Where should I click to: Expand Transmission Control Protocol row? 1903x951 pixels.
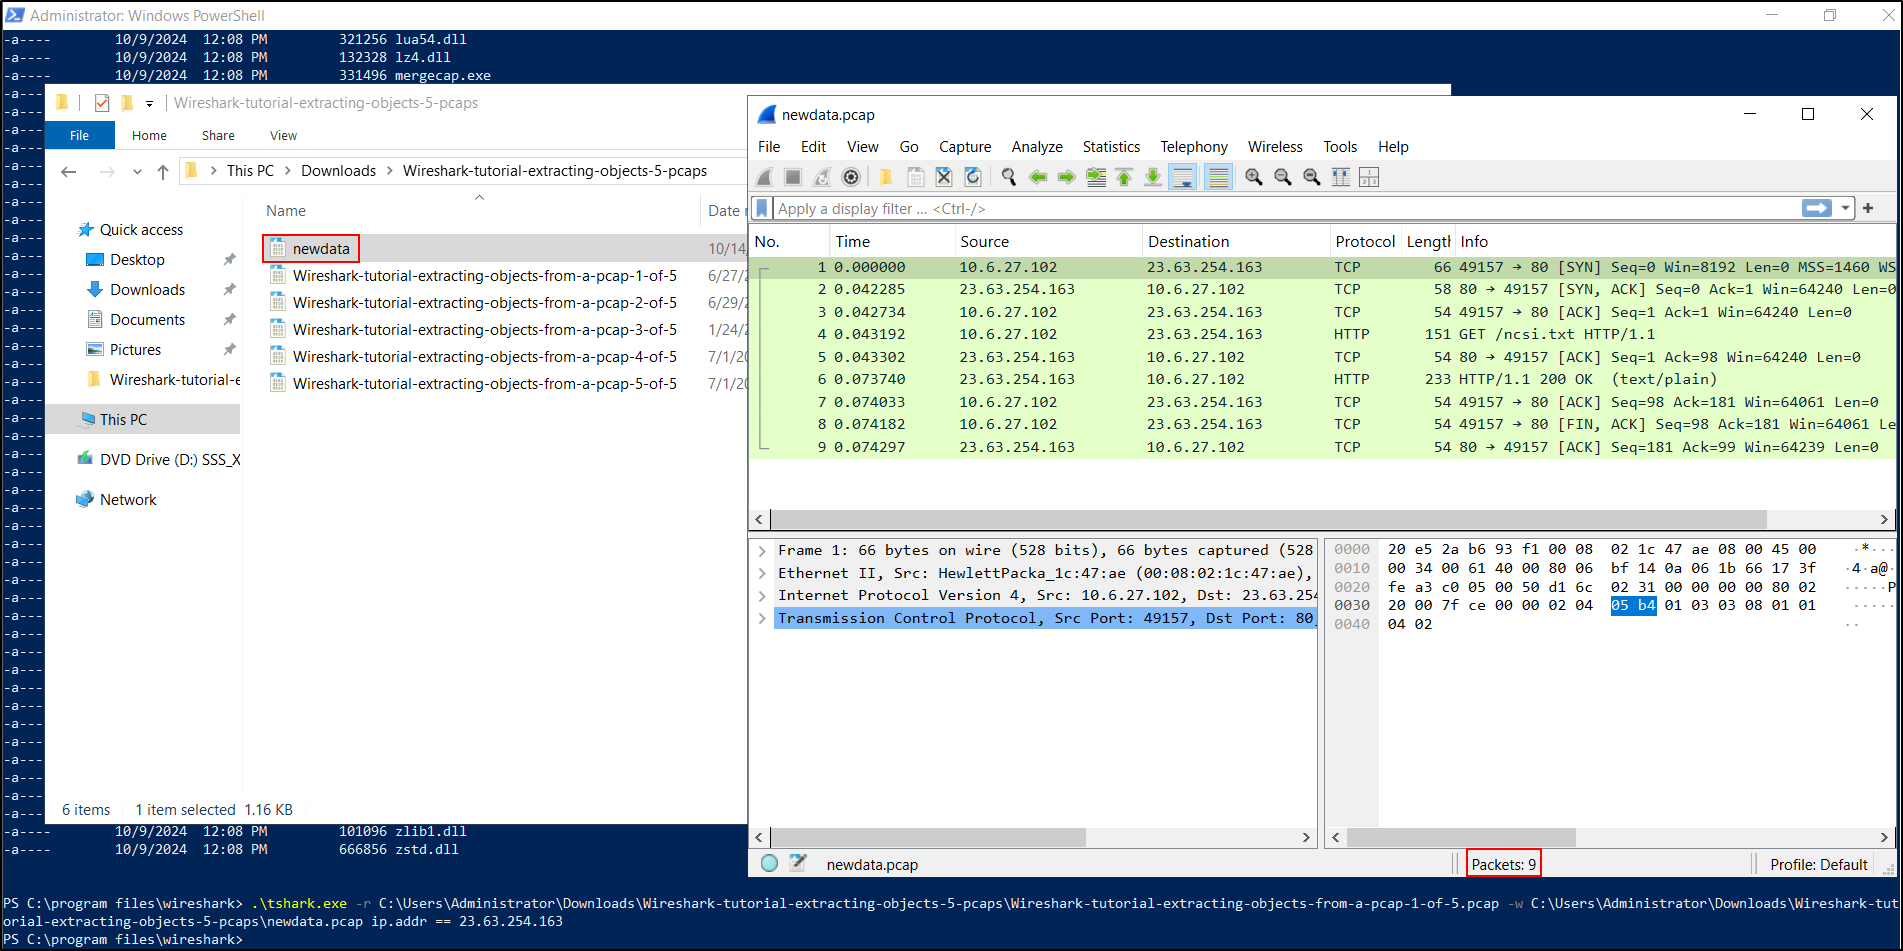coord(763,618)
